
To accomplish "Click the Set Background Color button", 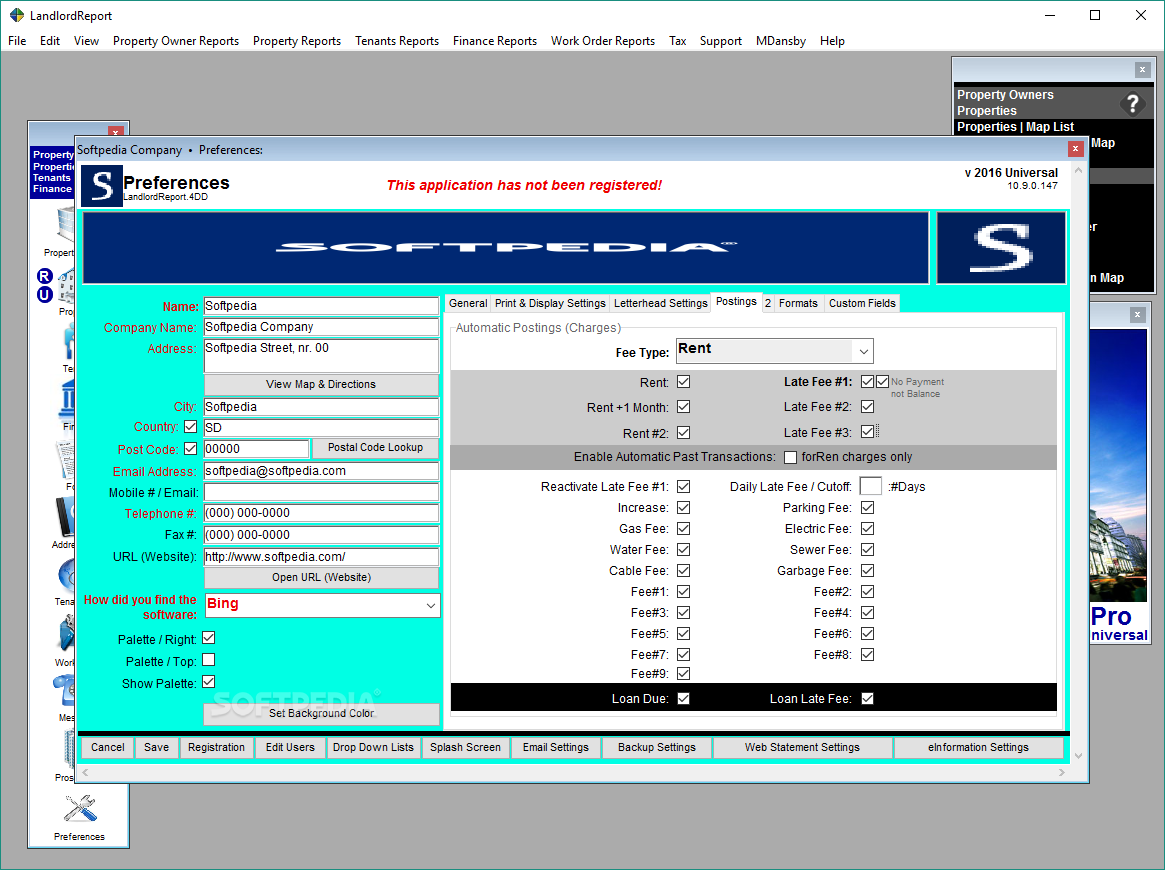I will (x=321, y=713).
